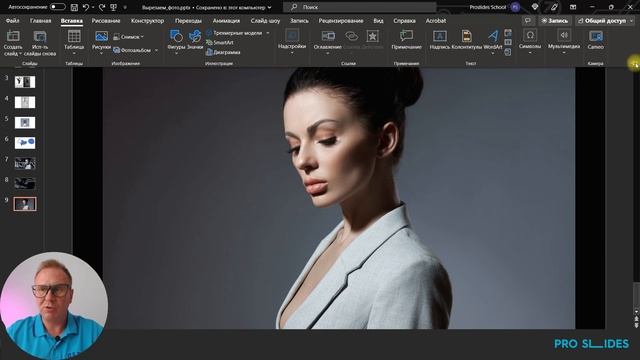Click the woman portrait image on slide

[339, 198]
